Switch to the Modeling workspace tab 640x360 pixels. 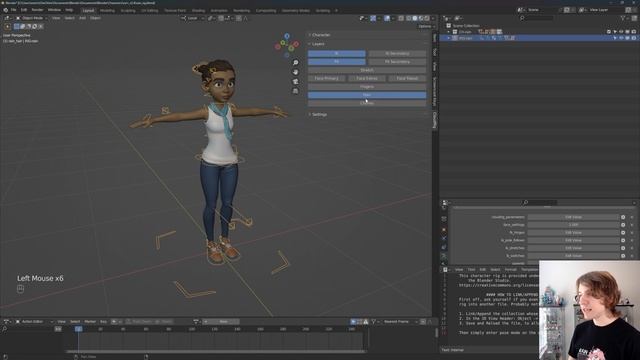[x=107, y=10]
